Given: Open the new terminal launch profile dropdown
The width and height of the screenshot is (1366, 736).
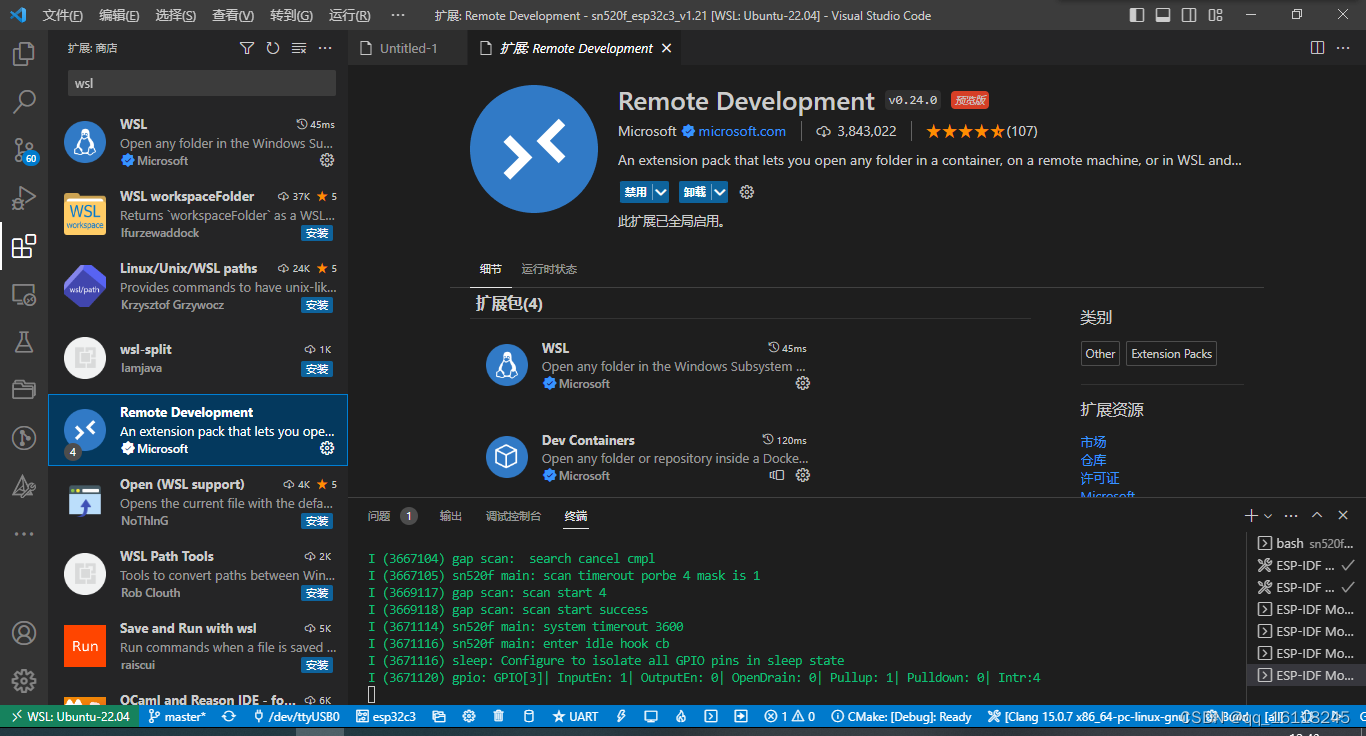Looking at the screenshot, I should tap(1268, 516).
